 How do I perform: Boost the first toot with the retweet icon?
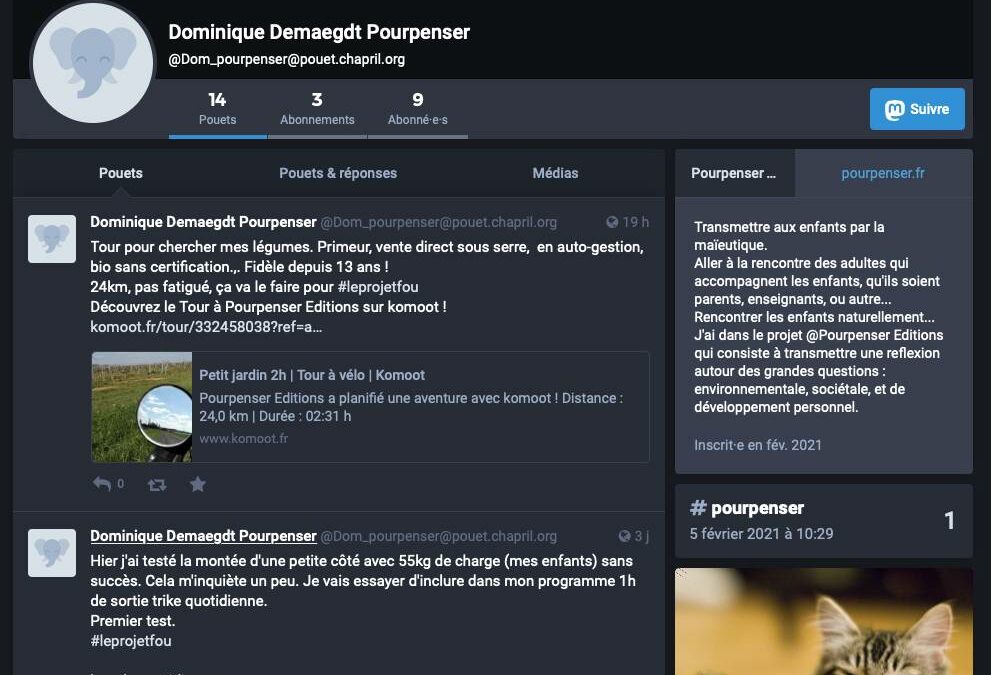(155, 484)
